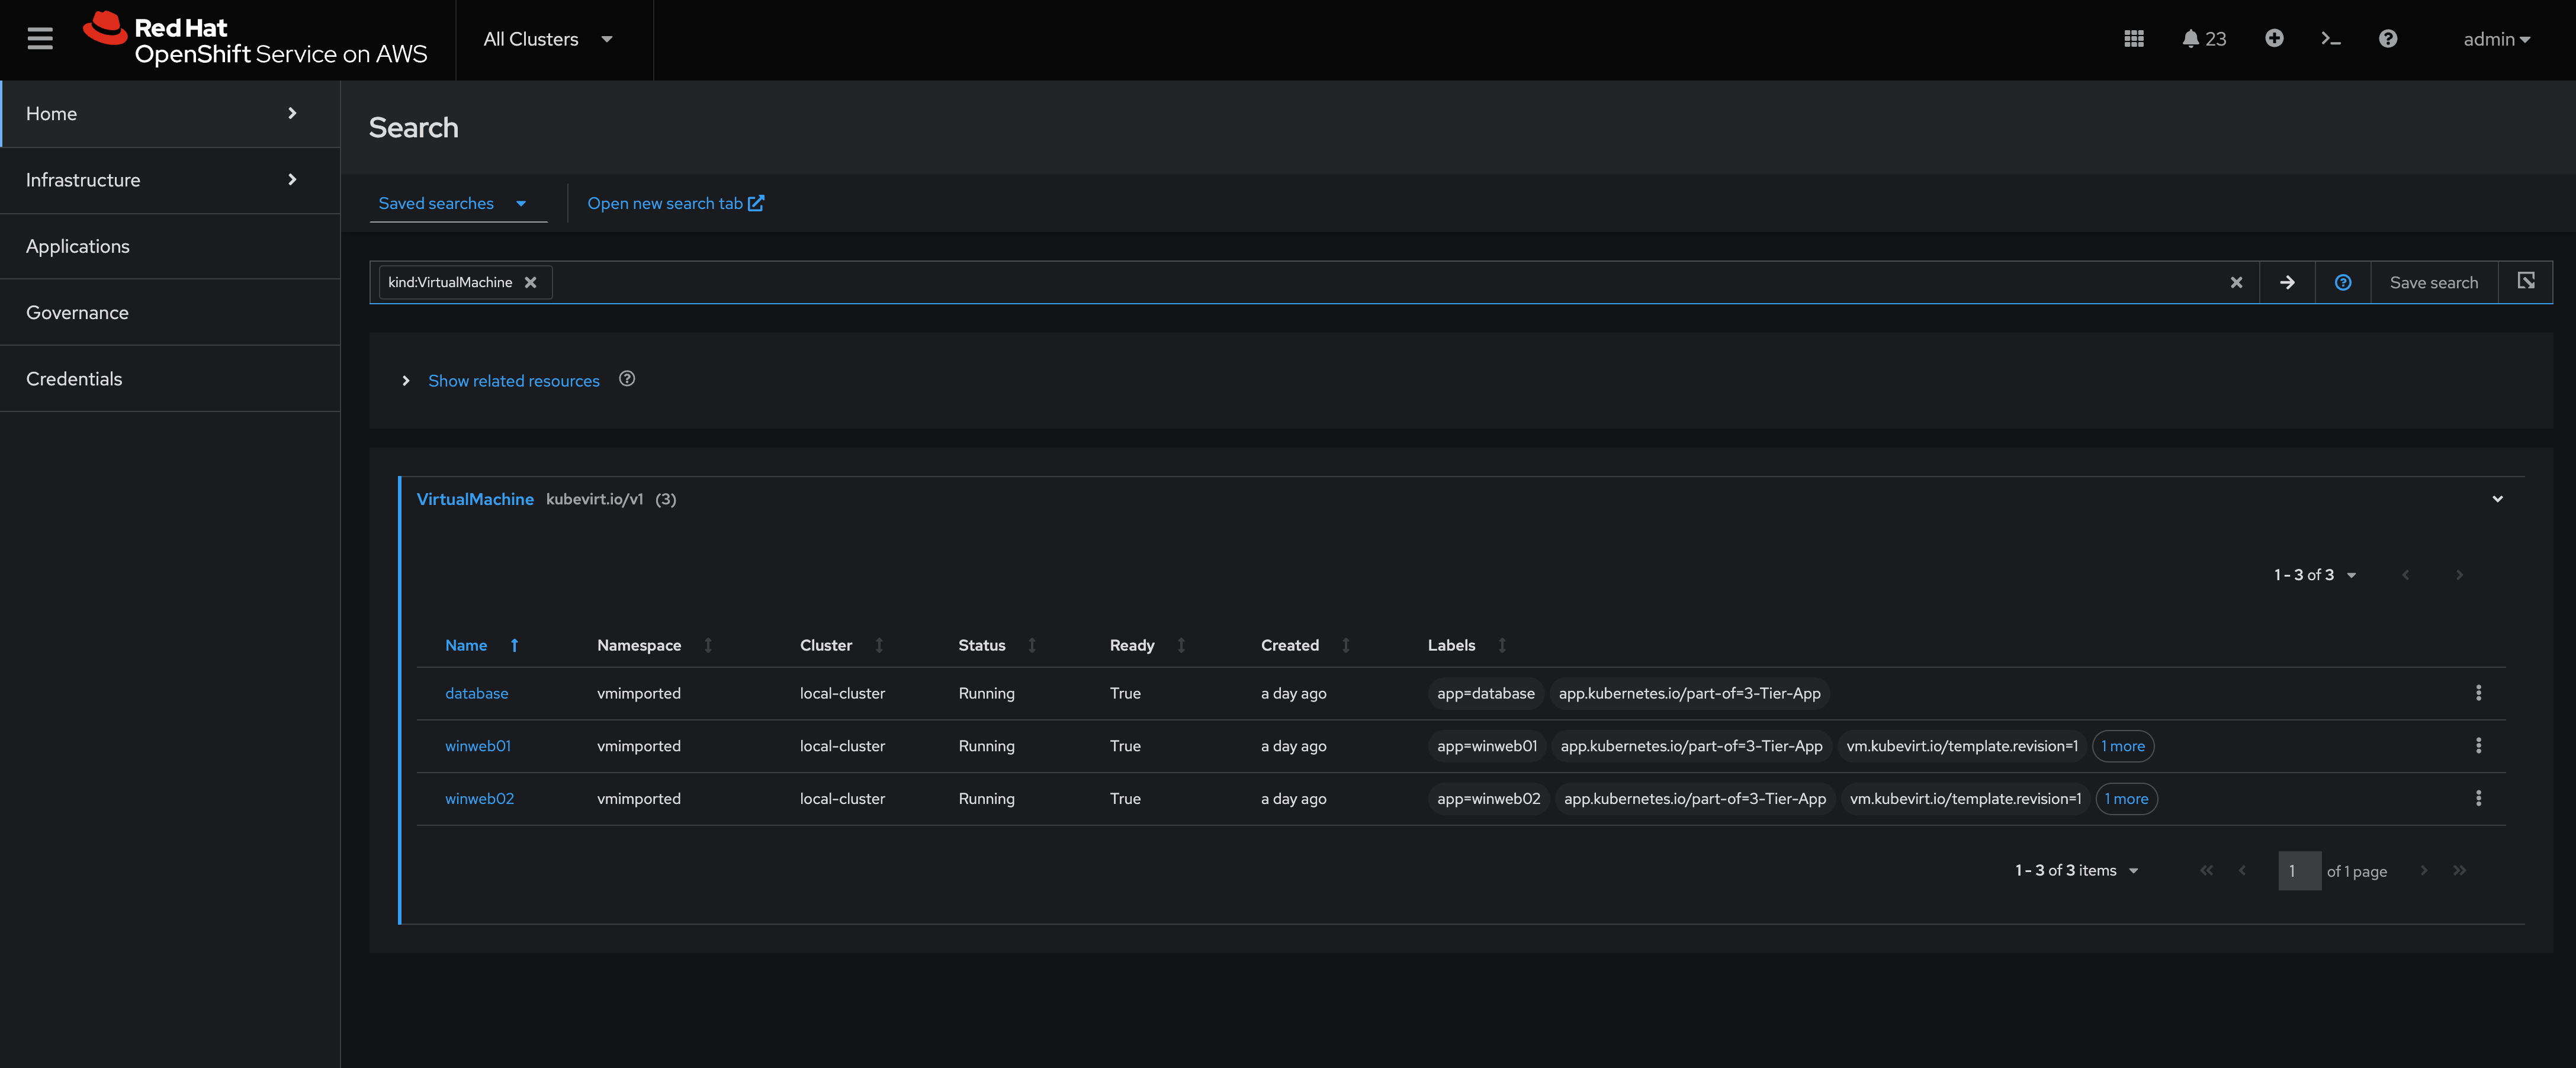Go to last page in bottom pagination
The image size is (2576, 1068).
(x=2459, y=870)
